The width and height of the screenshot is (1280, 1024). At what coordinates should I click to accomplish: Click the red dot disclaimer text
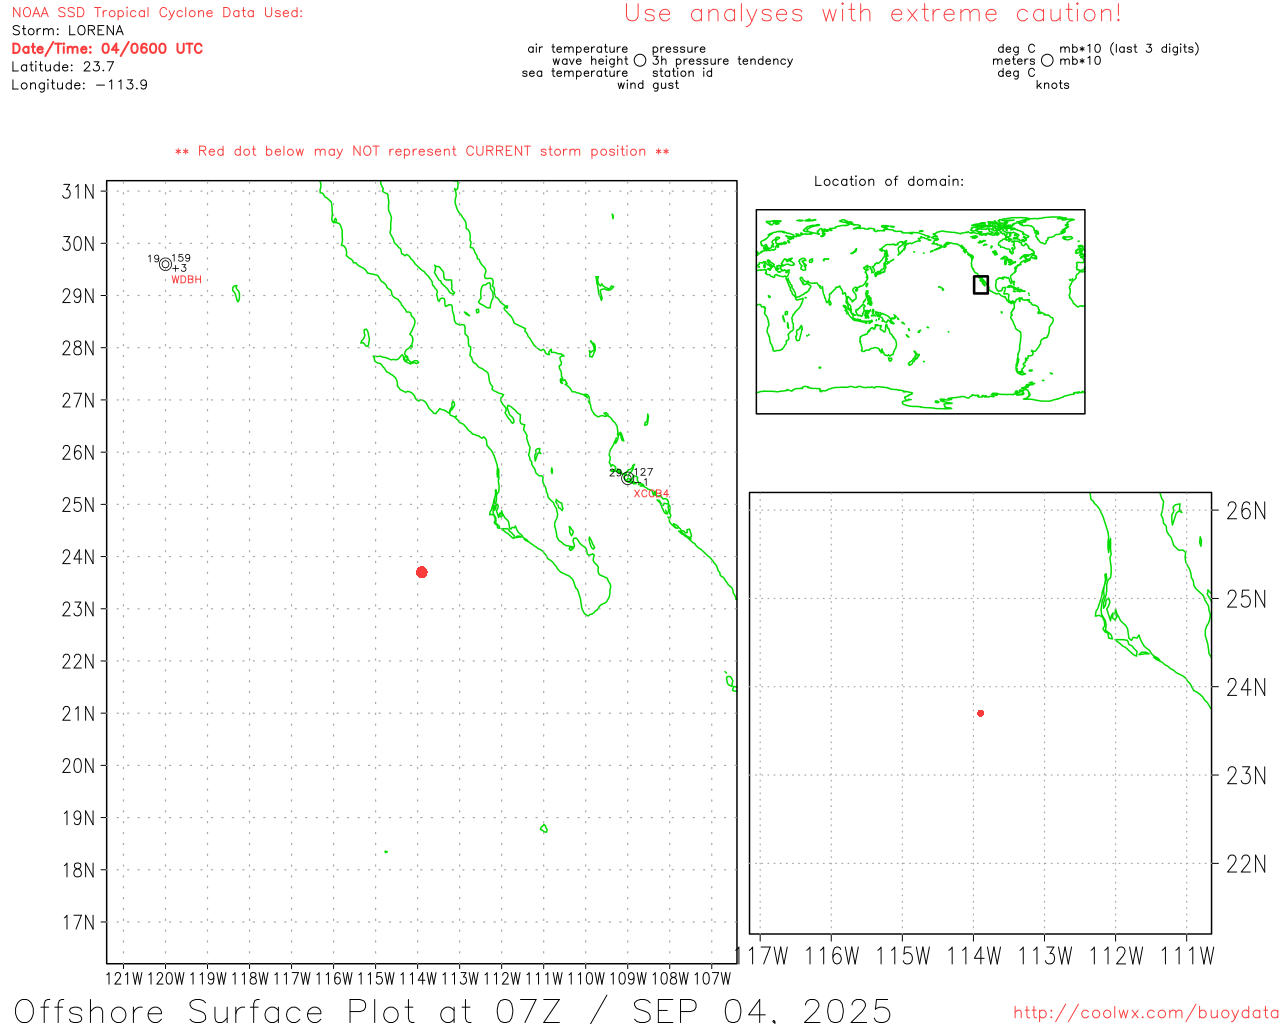click(x=422, y=151)
